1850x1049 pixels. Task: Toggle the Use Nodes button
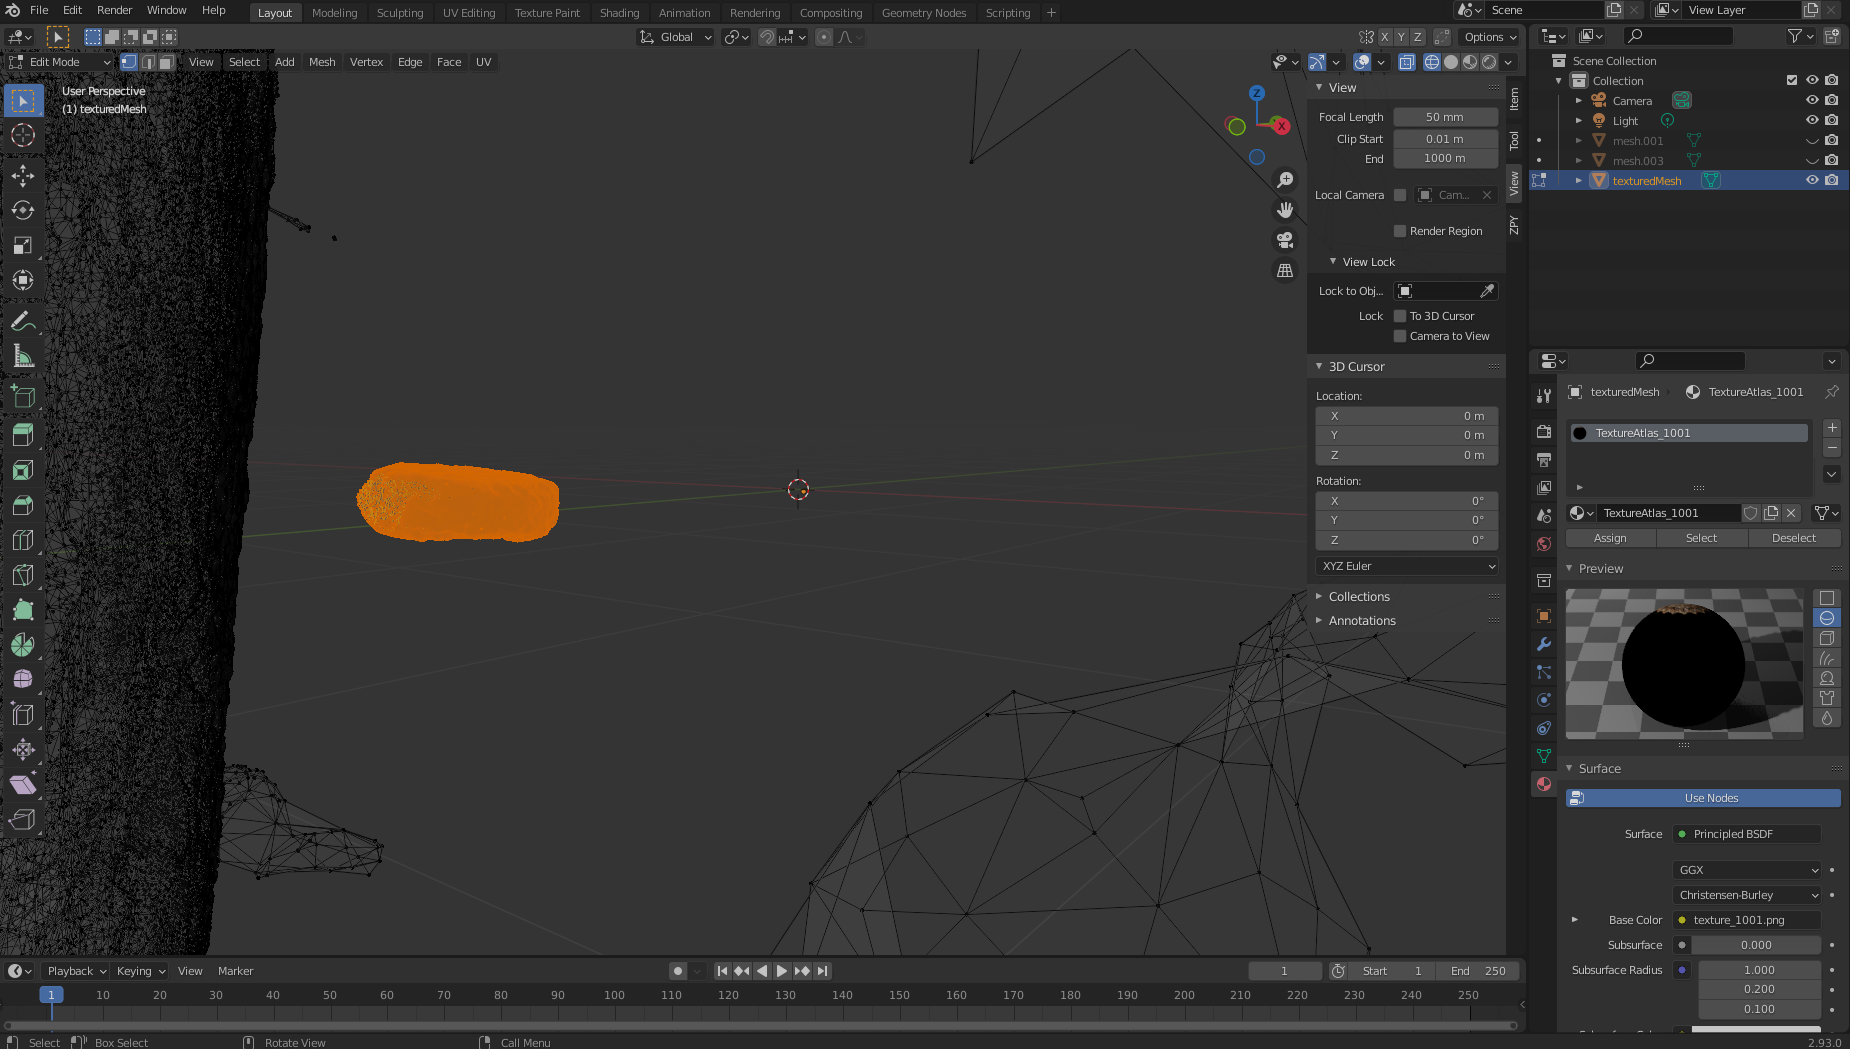point(1703,798)
